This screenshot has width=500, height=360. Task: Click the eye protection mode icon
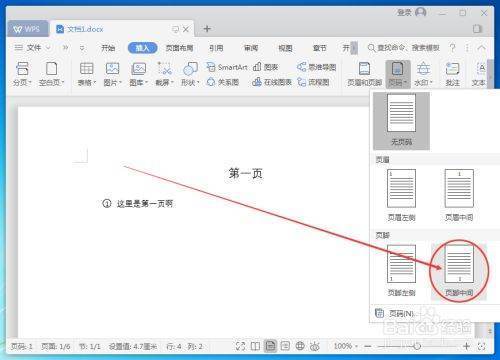coord(315,346)
